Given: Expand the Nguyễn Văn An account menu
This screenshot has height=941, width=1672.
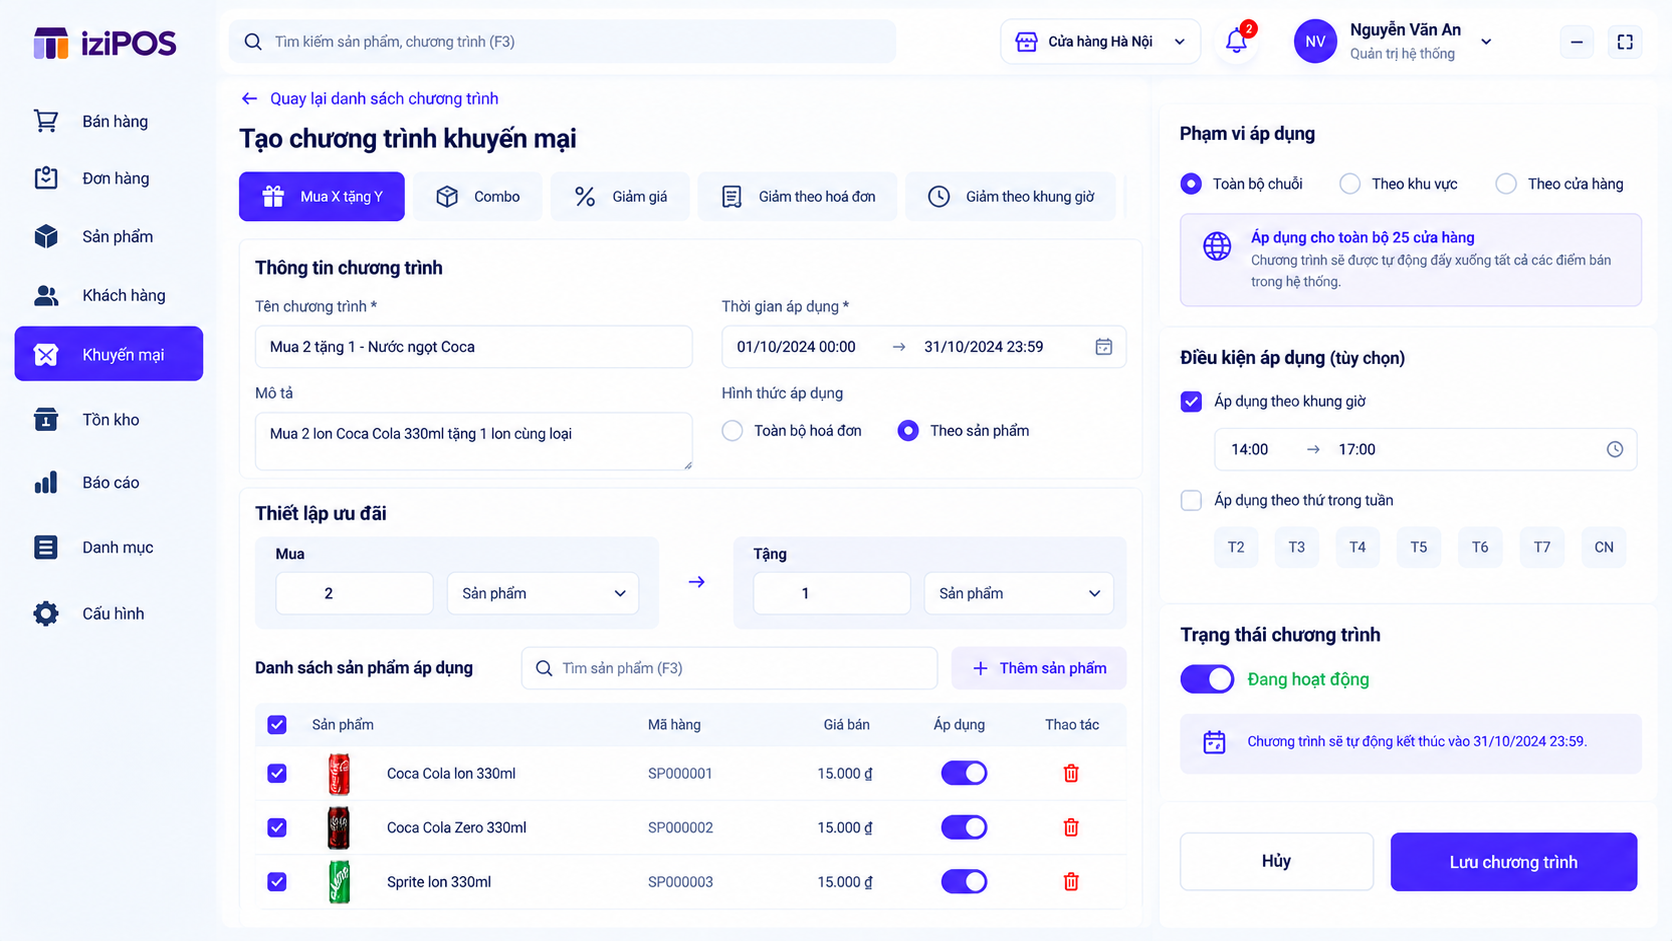Looking at the screenshot, I should pyautogui.click(x=1487, y=42).
